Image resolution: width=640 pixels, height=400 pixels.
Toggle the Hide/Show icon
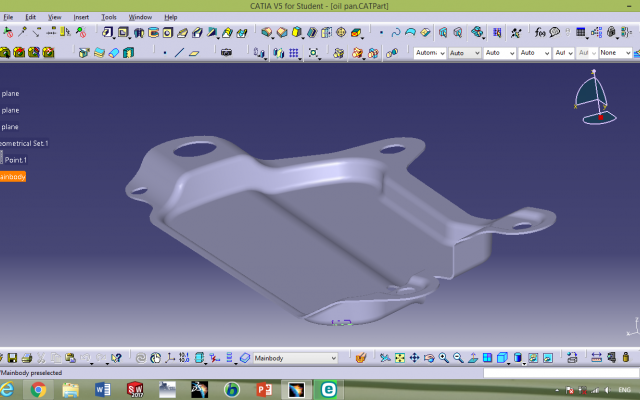[533, 358]
